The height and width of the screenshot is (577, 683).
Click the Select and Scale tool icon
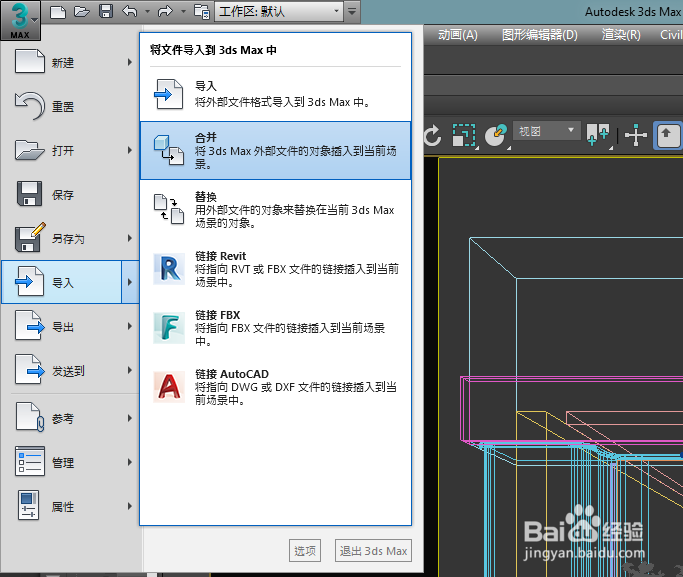464,135
